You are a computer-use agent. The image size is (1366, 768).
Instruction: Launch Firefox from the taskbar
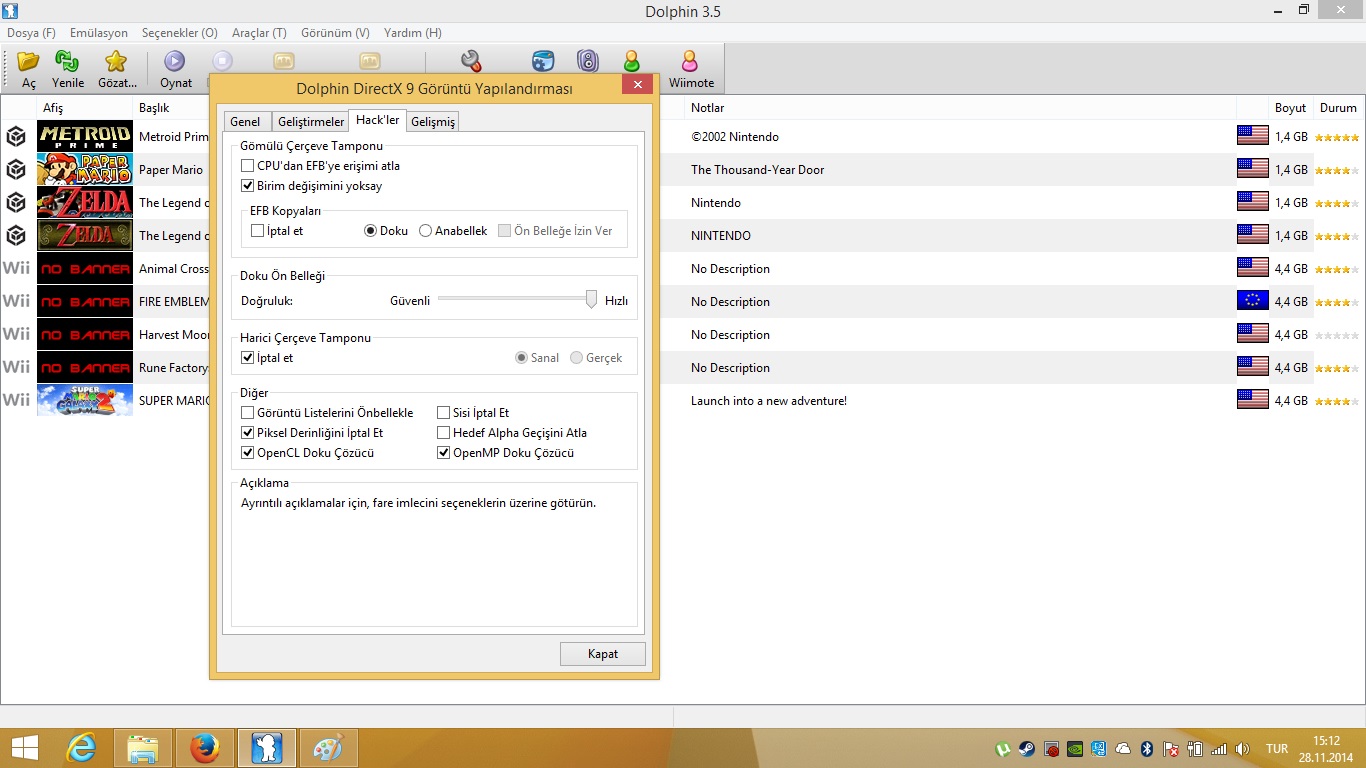[205, 748]
